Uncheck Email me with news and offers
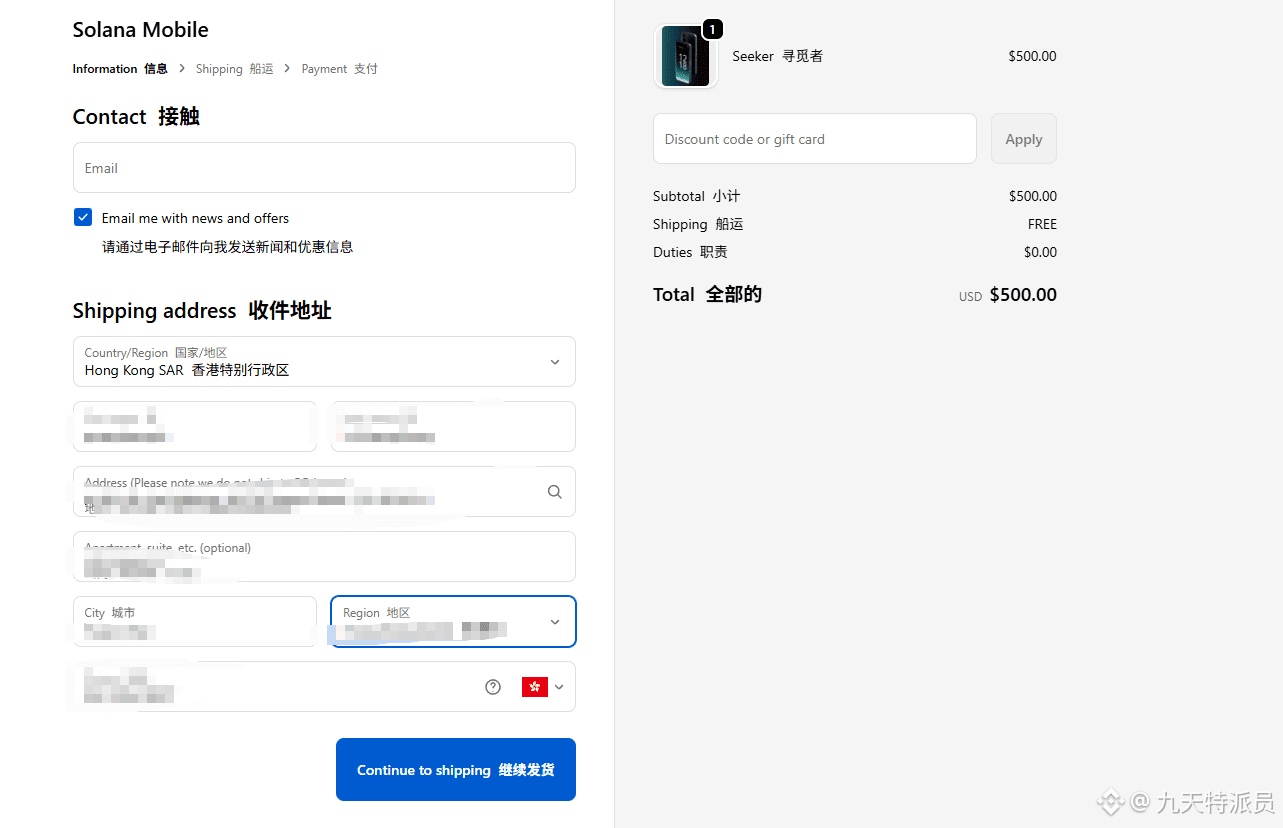The height and width of the screenshot is (828, 1283). [83, 218]
